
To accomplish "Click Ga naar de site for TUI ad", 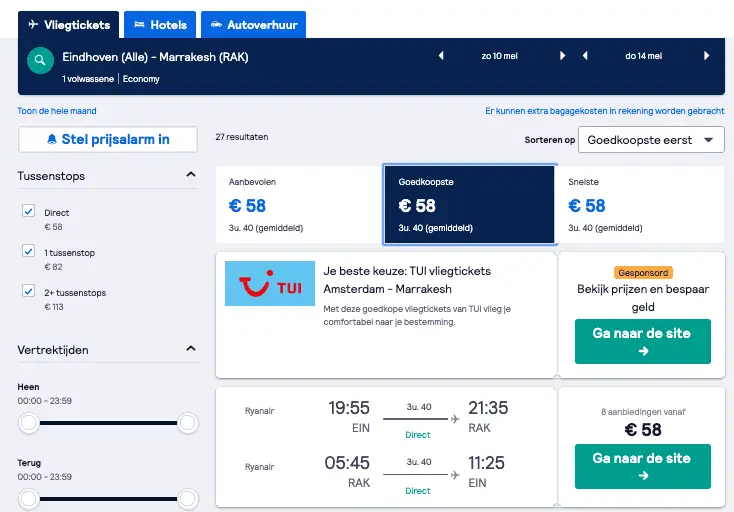I will pos(643,341).
